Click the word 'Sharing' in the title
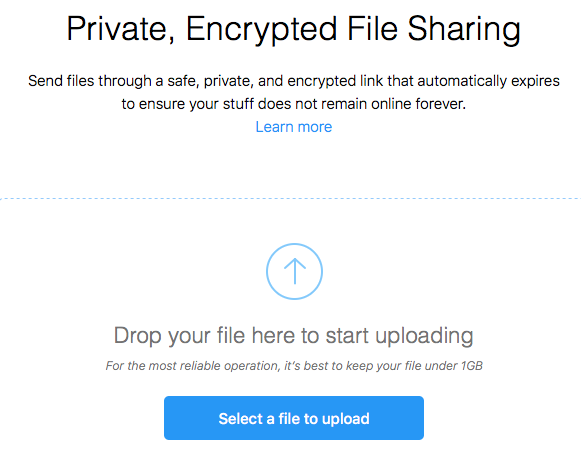Screen dimensions: 581x467 464,29
